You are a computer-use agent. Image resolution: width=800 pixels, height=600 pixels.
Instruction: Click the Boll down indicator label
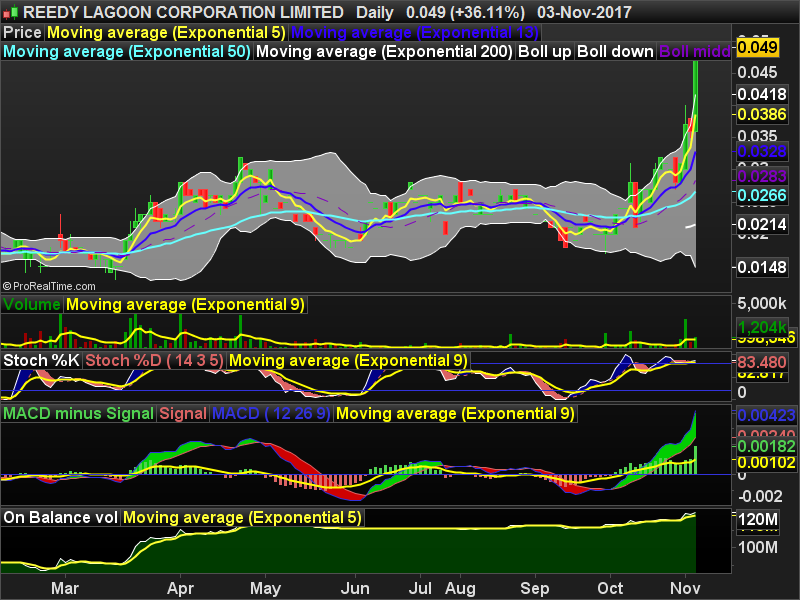click(615, 52)
